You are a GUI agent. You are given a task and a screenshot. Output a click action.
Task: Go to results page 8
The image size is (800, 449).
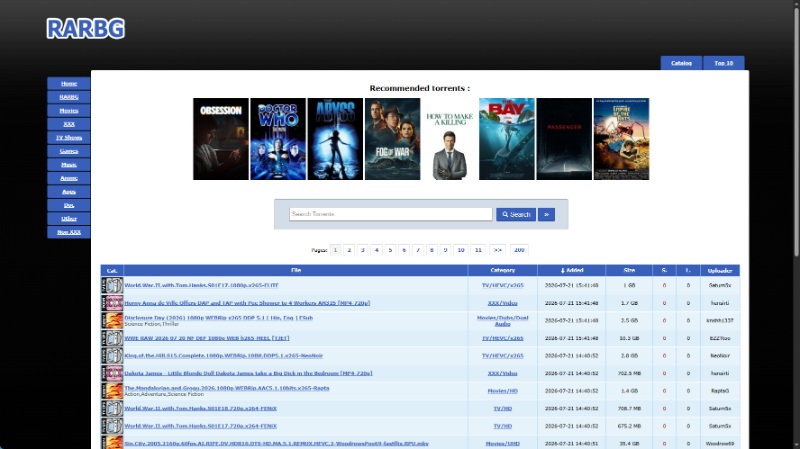[432, 250]
